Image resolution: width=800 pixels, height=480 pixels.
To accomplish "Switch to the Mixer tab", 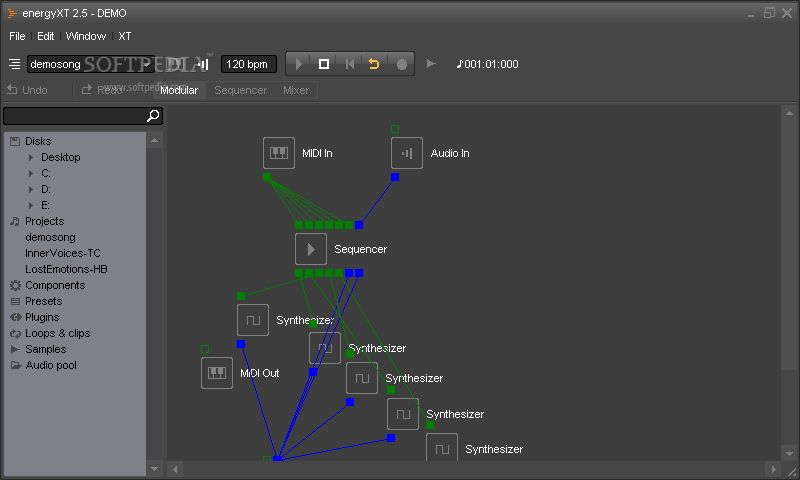I will (296, 90).
